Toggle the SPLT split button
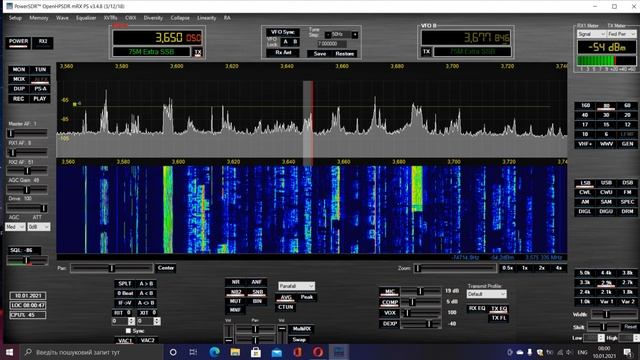This screenshot has width=640, height=360. tap(124, 284)
